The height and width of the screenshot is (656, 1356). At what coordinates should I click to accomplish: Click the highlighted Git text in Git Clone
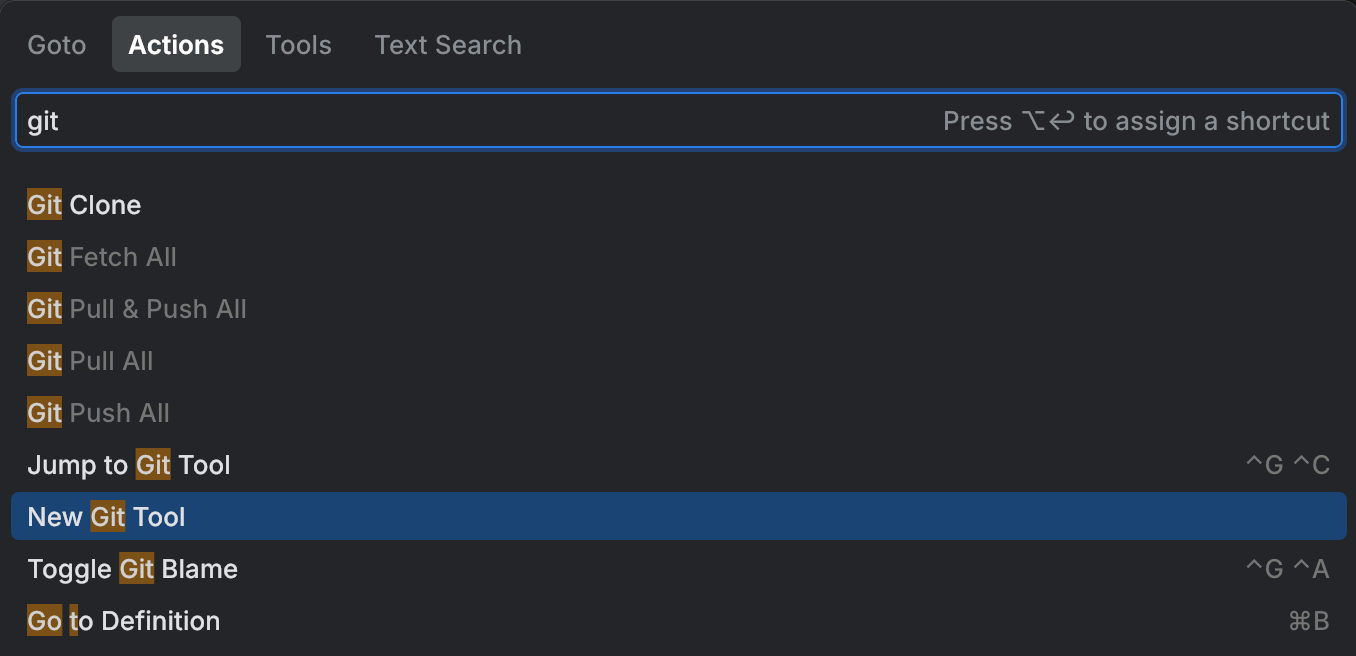click(x=43, y=204)
